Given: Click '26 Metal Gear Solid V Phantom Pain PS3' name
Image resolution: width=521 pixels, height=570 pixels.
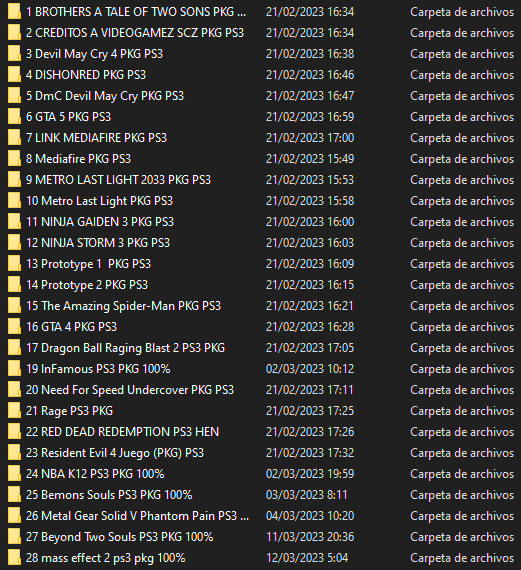Looking at the screenshot, I should tap(137, 515).
